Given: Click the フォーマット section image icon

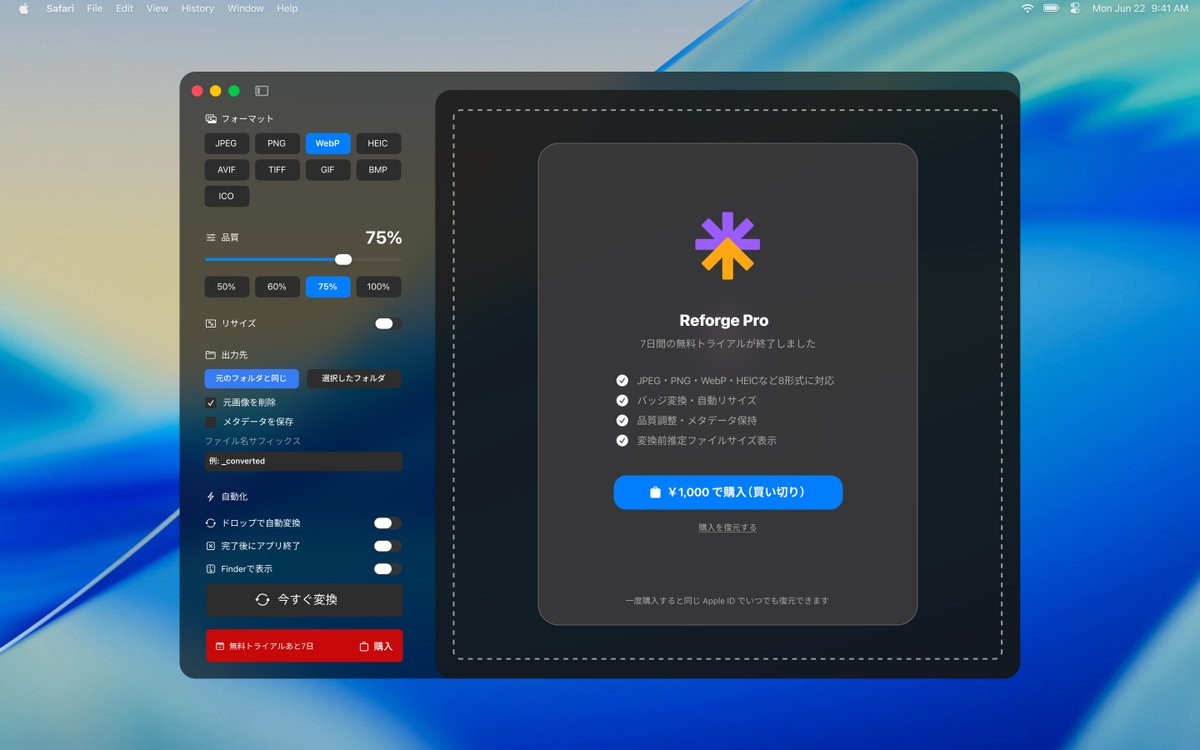Looking at the screenshot, I should pos(211,119).
